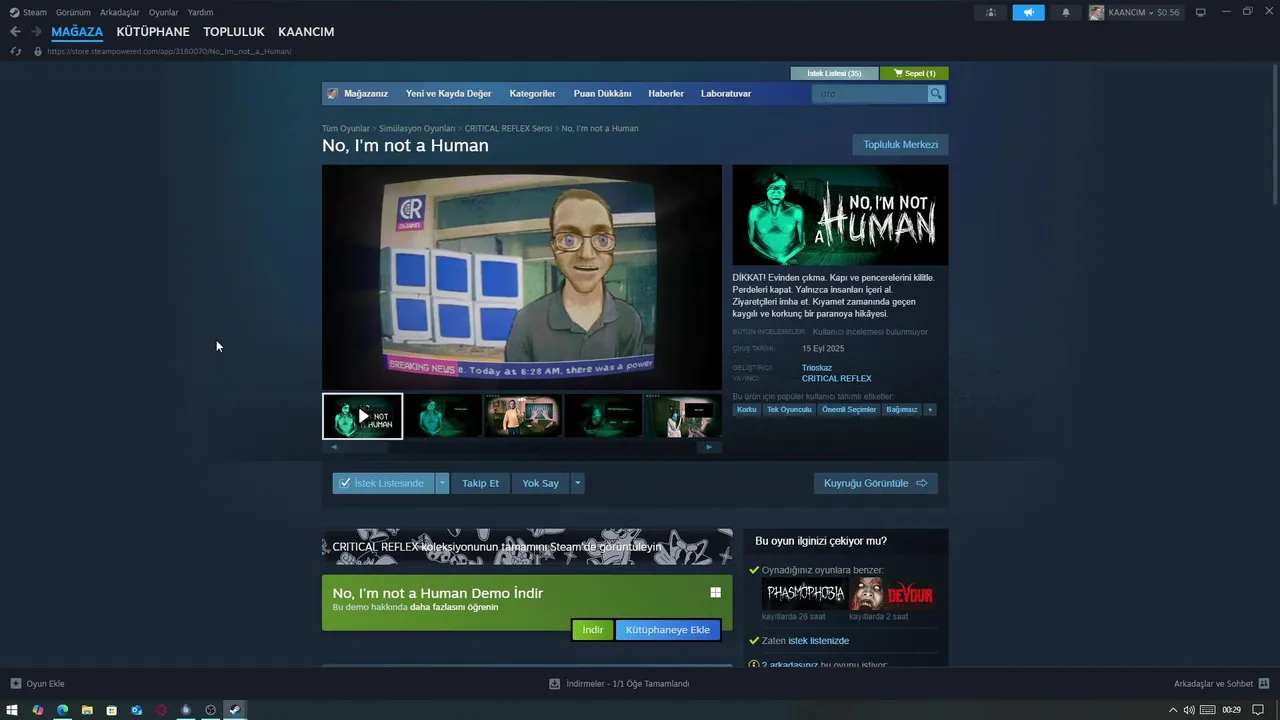Open the Yardım menu
The height and width of the screenshot is (720, 1280).
pos(200,12)
